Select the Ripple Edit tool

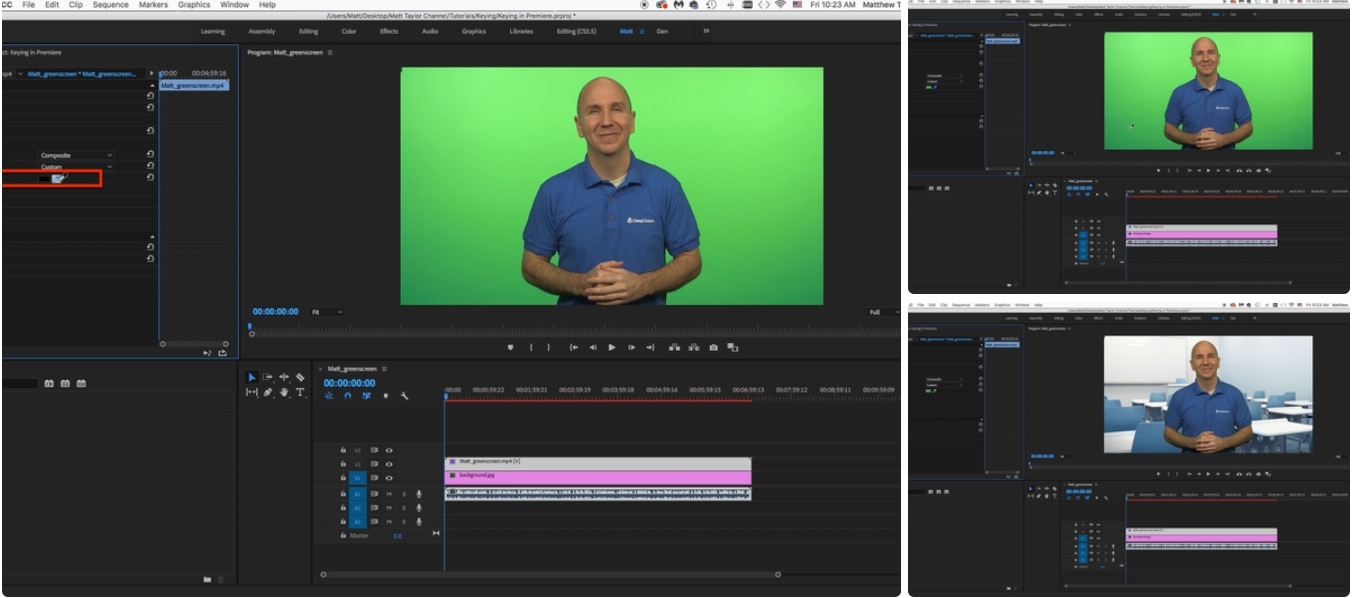tap(284, 377)
